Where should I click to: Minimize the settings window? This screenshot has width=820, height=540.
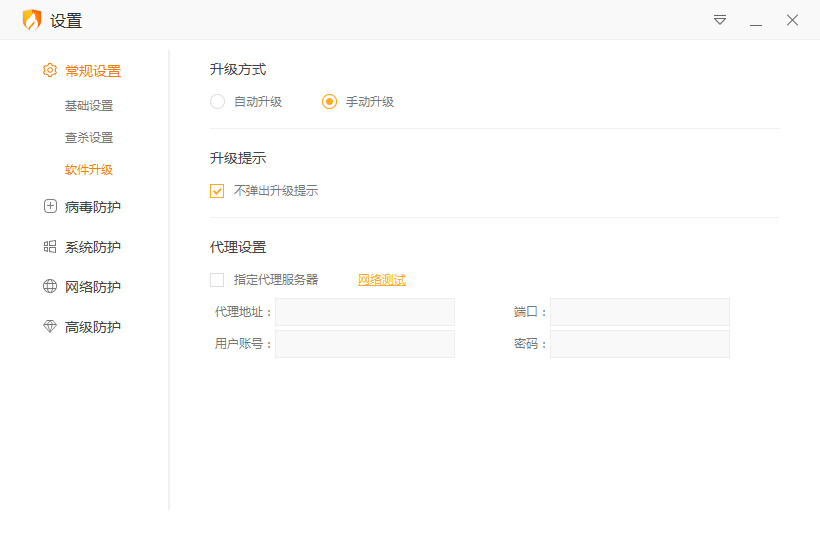tap(756, 20)
